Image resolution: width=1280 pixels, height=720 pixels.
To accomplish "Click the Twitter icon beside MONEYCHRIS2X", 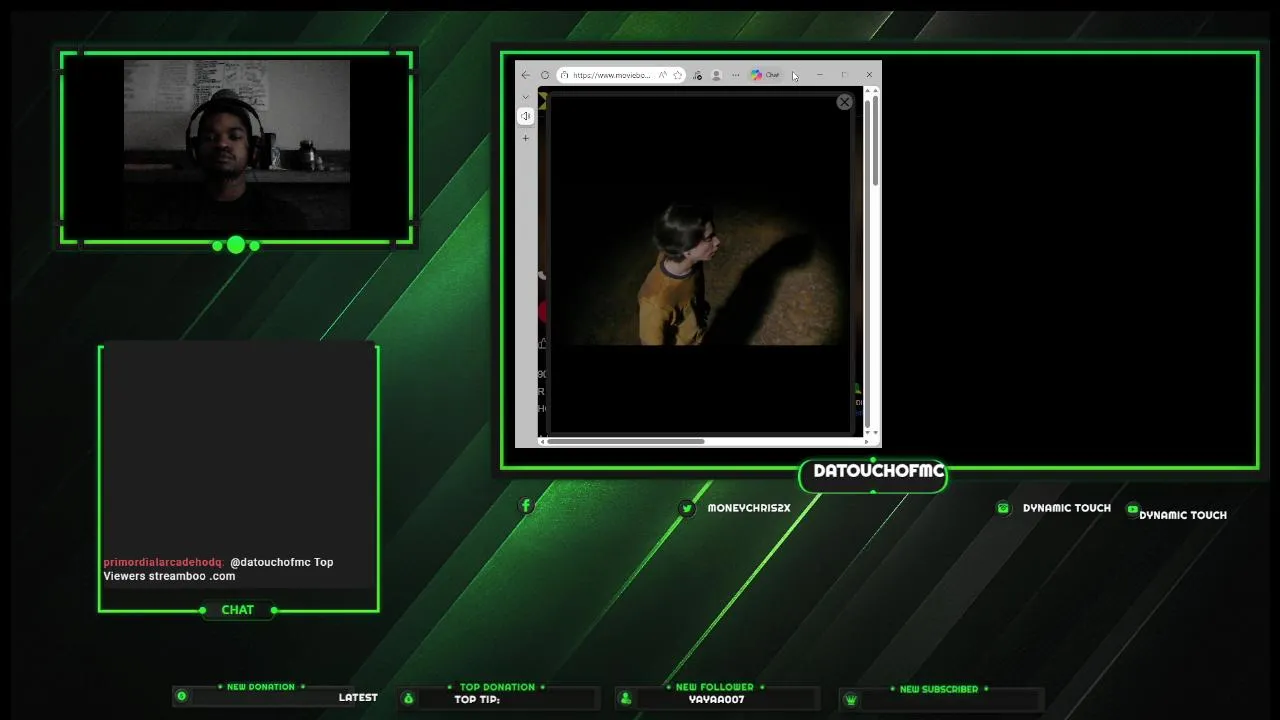I will point(687,508).
